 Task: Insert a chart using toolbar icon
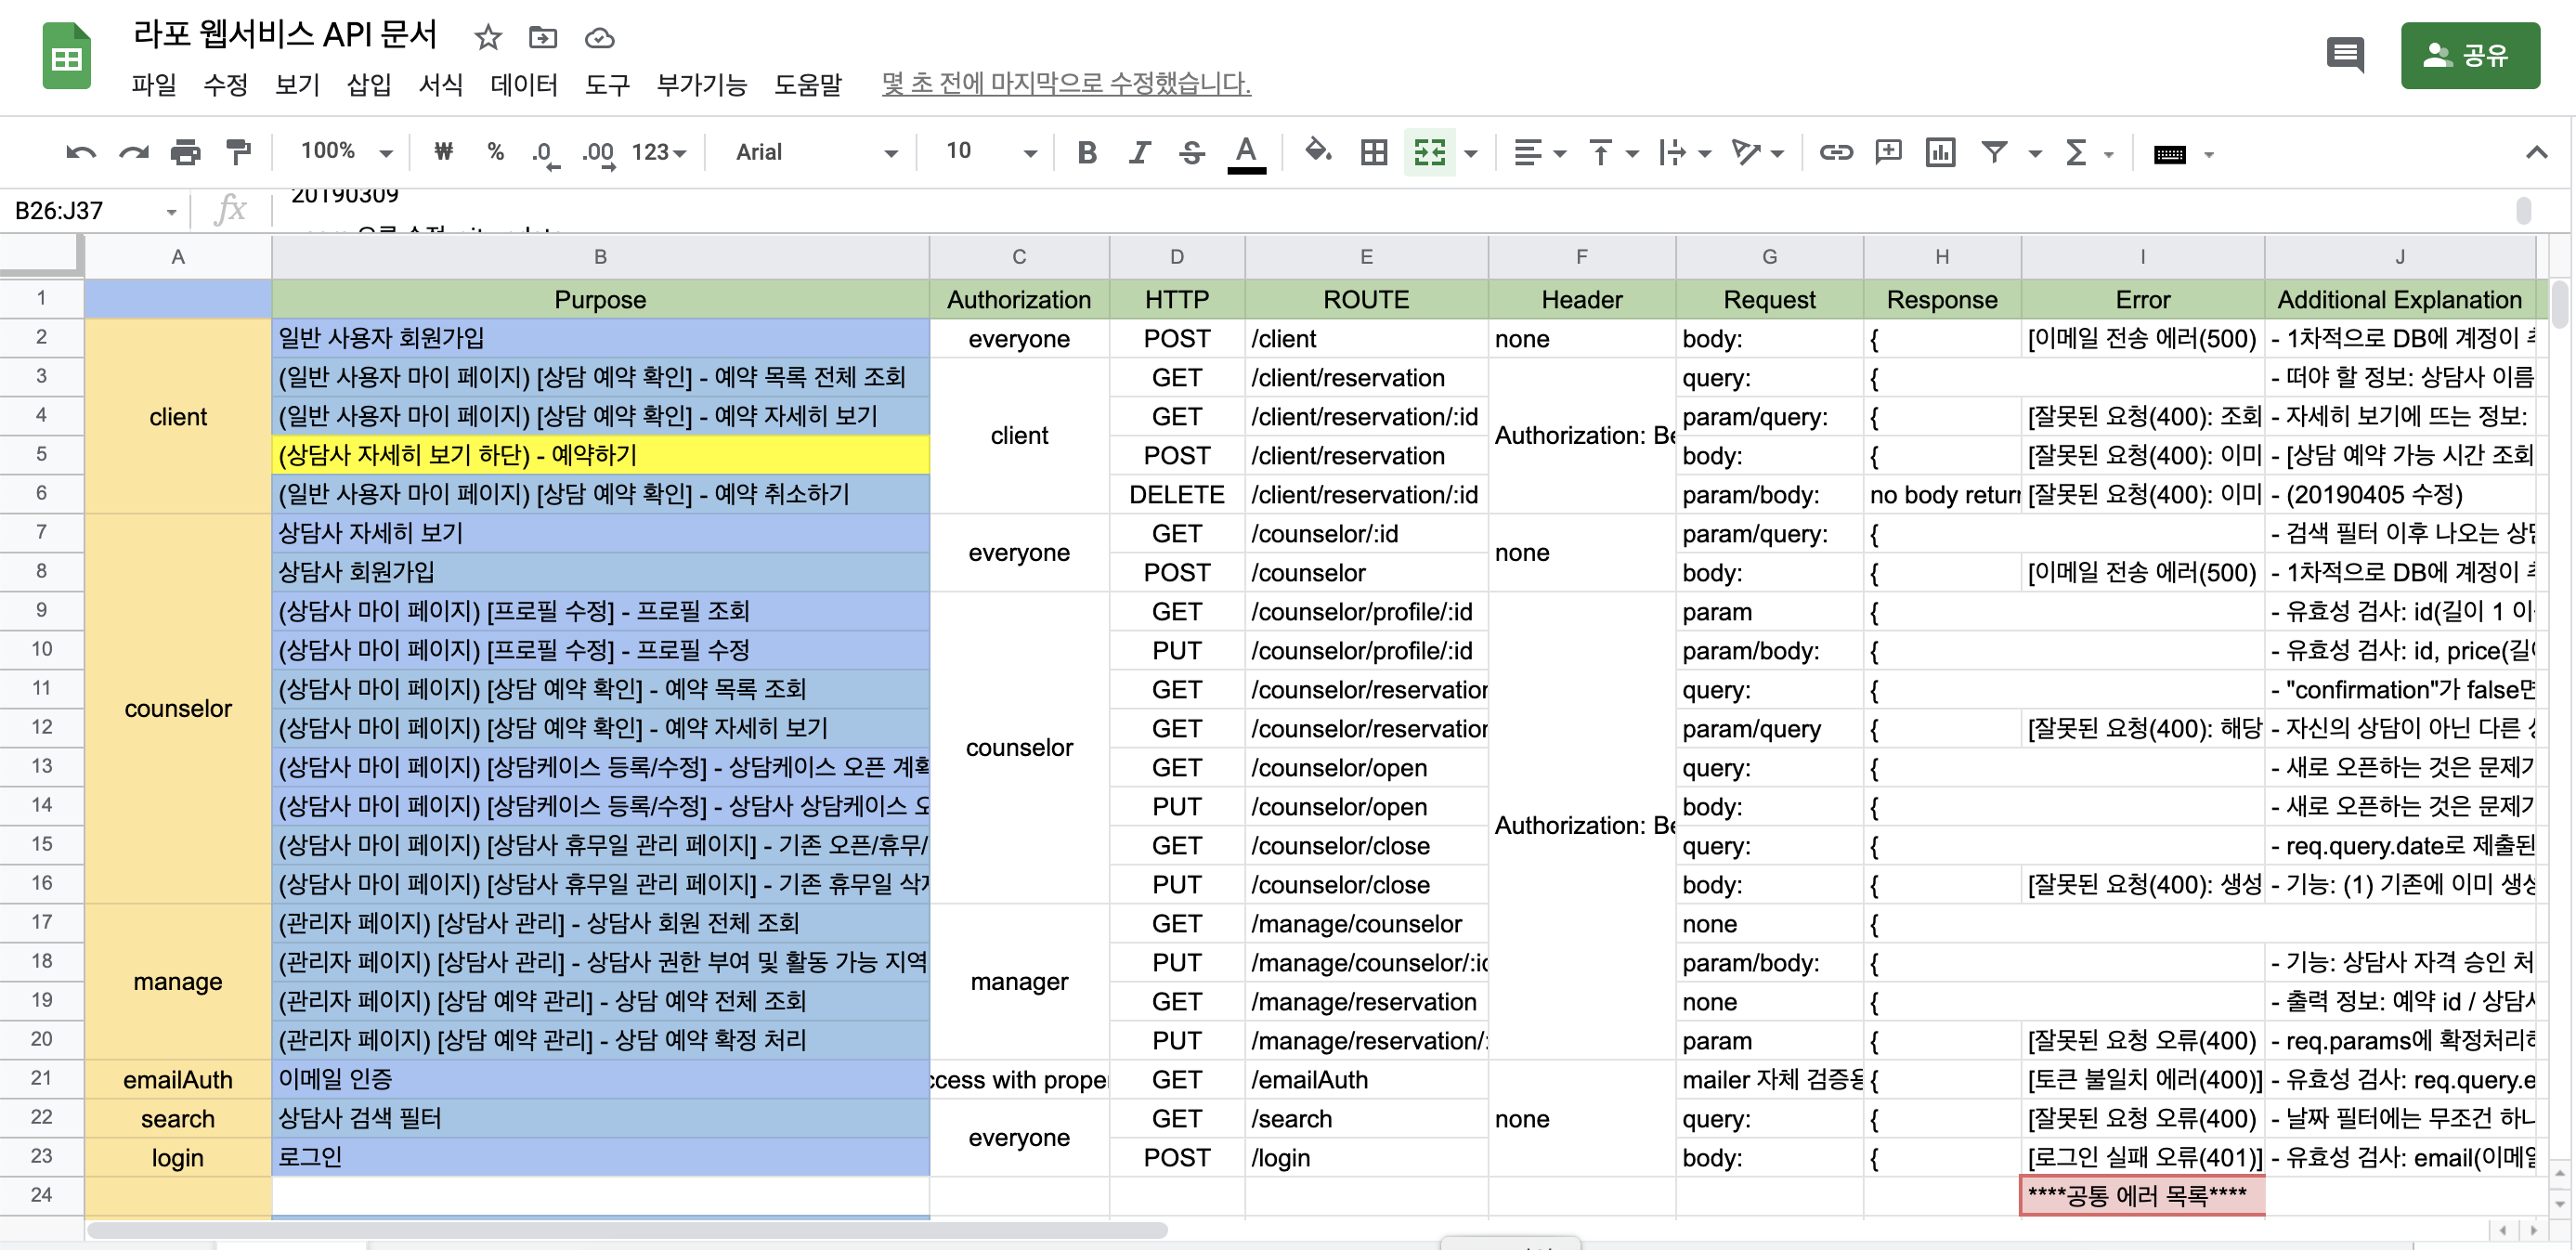(1940, 152)
